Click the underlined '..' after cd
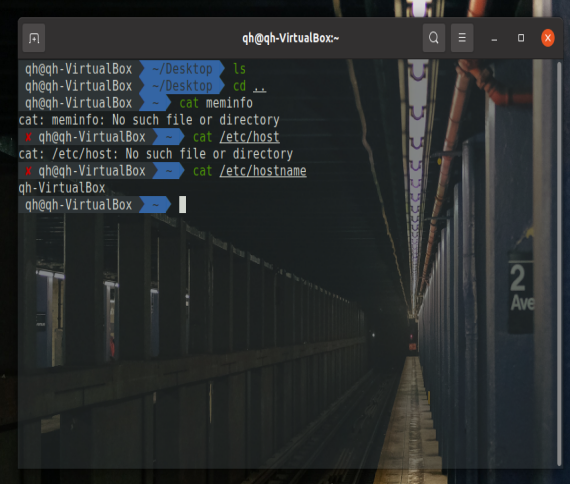Image resolution: width=570 pixels, height=484 pixels. coord(260,88)
